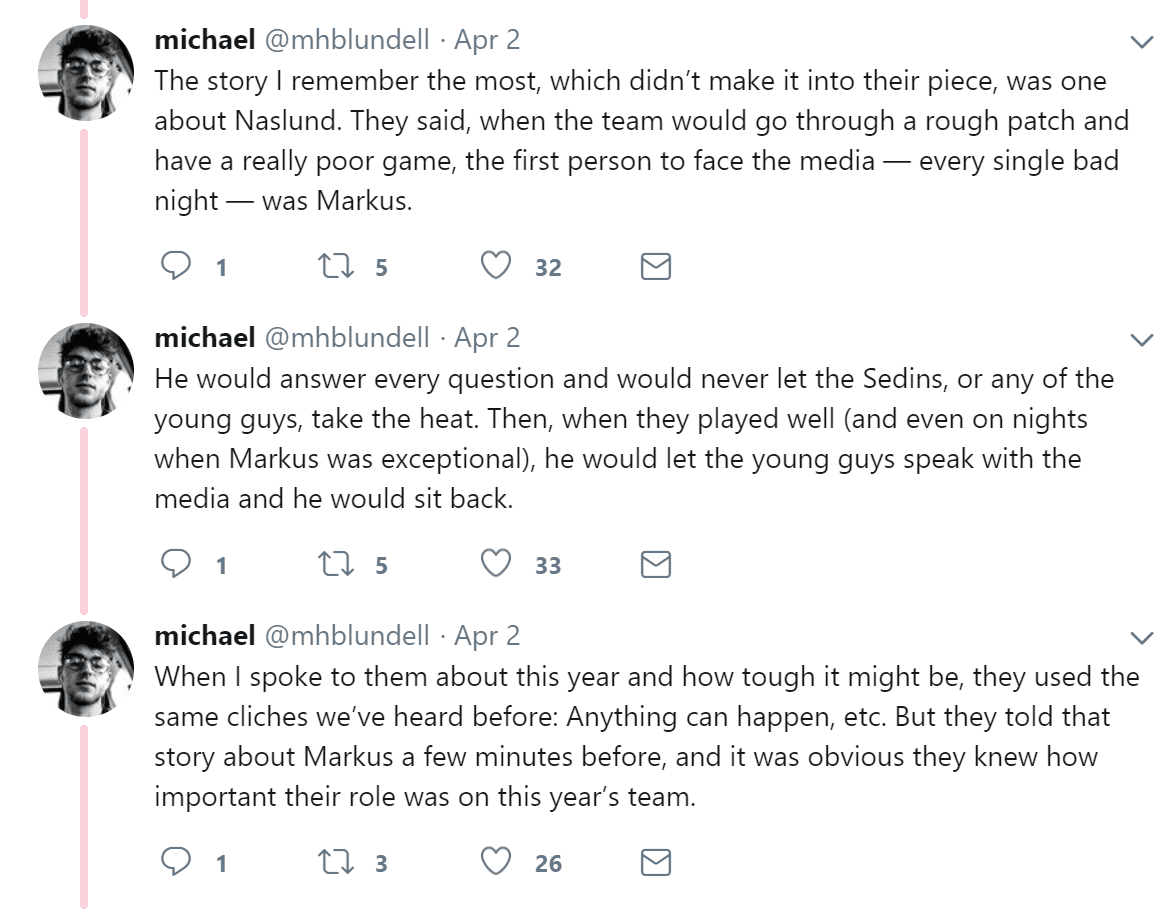
Task: Like the tweet with 26 likes
Action: 496,861
